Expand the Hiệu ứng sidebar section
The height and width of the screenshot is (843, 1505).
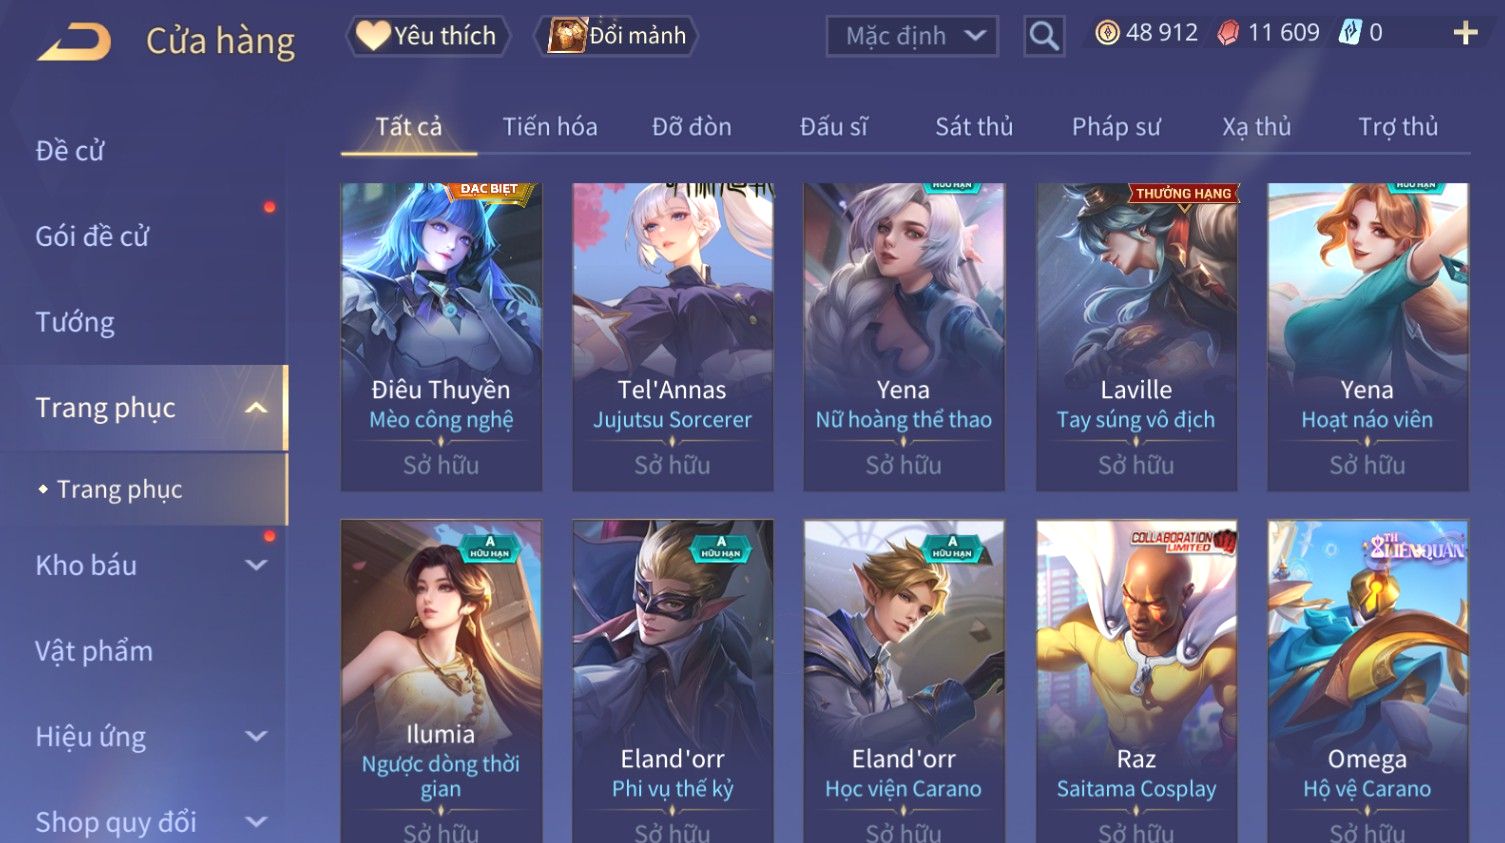(x=256, y=737)
